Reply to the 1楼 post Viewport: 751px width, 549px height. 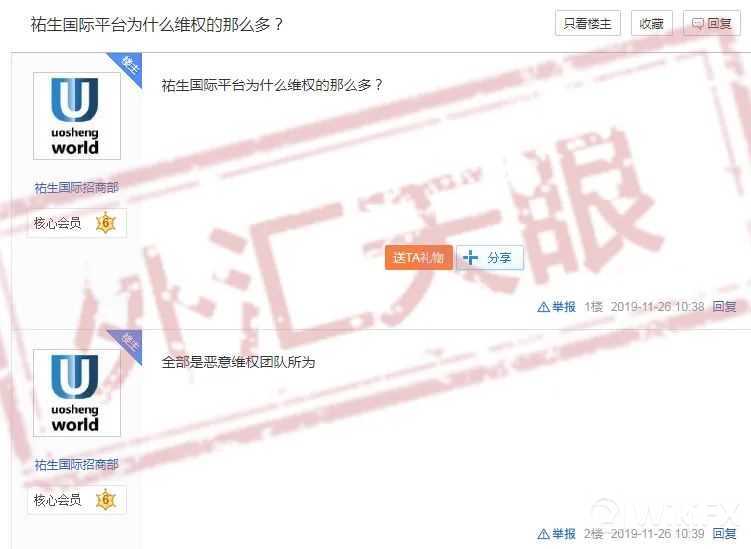724,307
